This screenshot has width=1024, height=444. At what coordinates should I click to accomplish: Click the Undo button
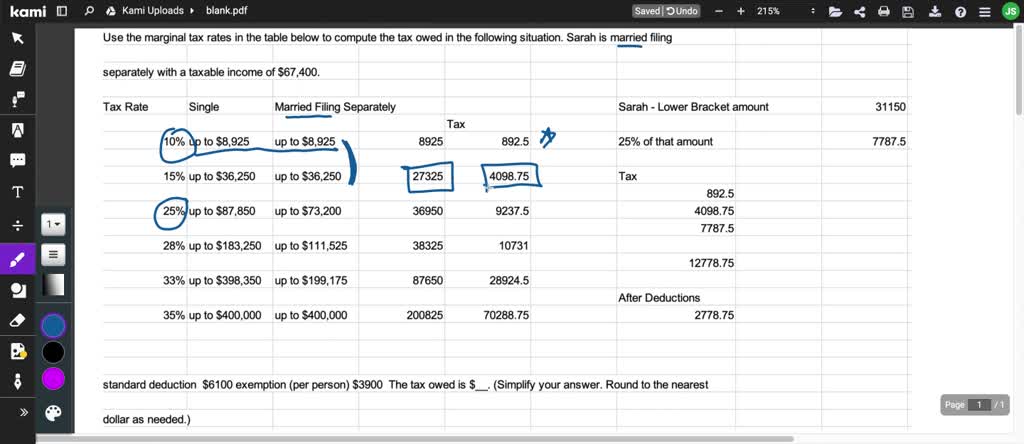click(682, 11)
